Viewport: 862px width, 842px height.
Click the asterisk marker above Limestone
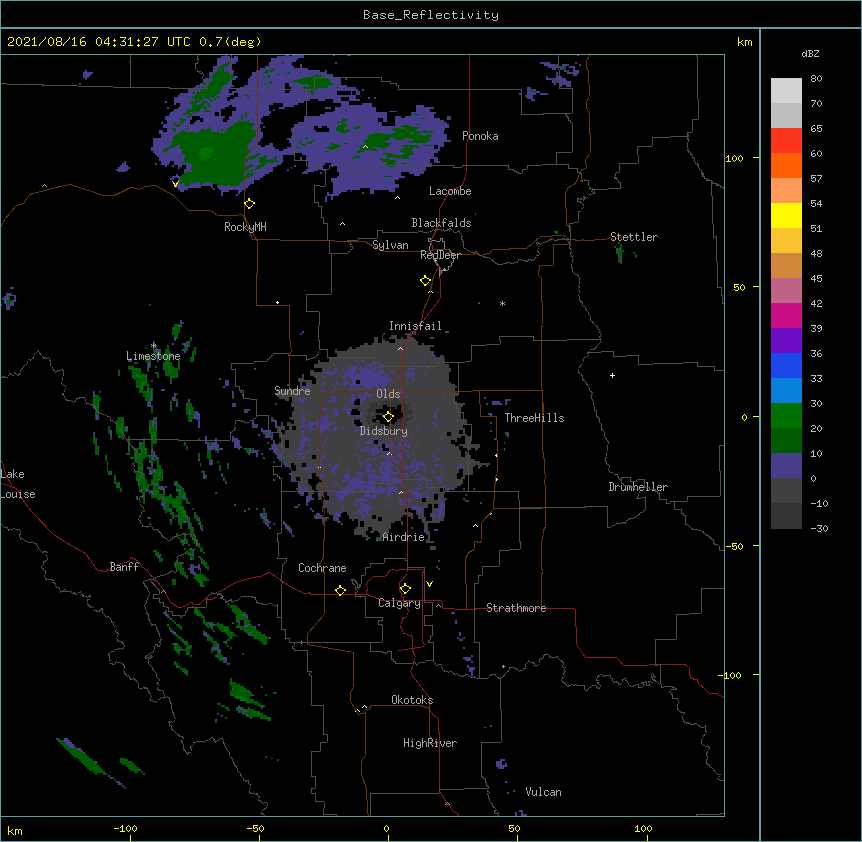tap(154, 346)
